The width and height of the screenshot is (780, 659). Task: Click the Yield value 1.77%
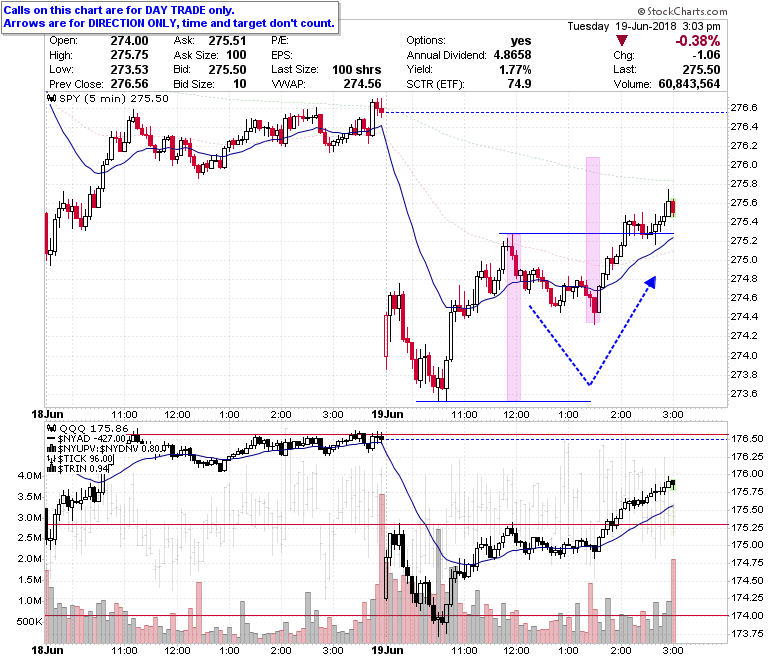(515, 70)
